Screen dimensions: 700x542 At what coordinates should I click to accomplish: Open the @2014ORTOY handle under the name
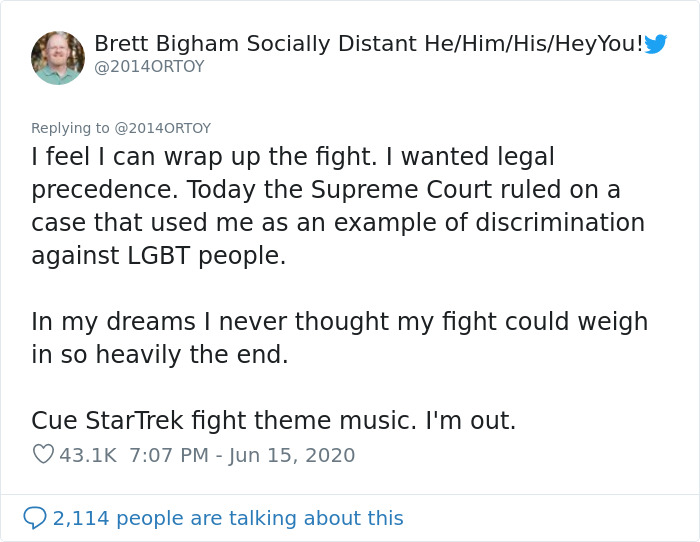(148, 66)
